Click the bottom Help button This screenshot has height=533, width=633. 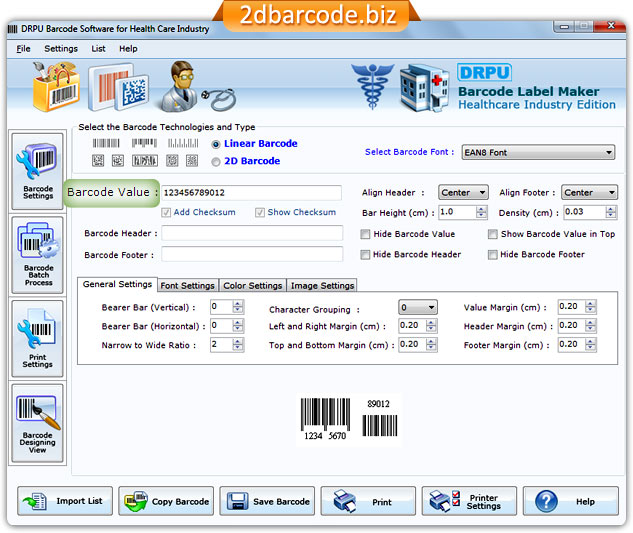571,501
